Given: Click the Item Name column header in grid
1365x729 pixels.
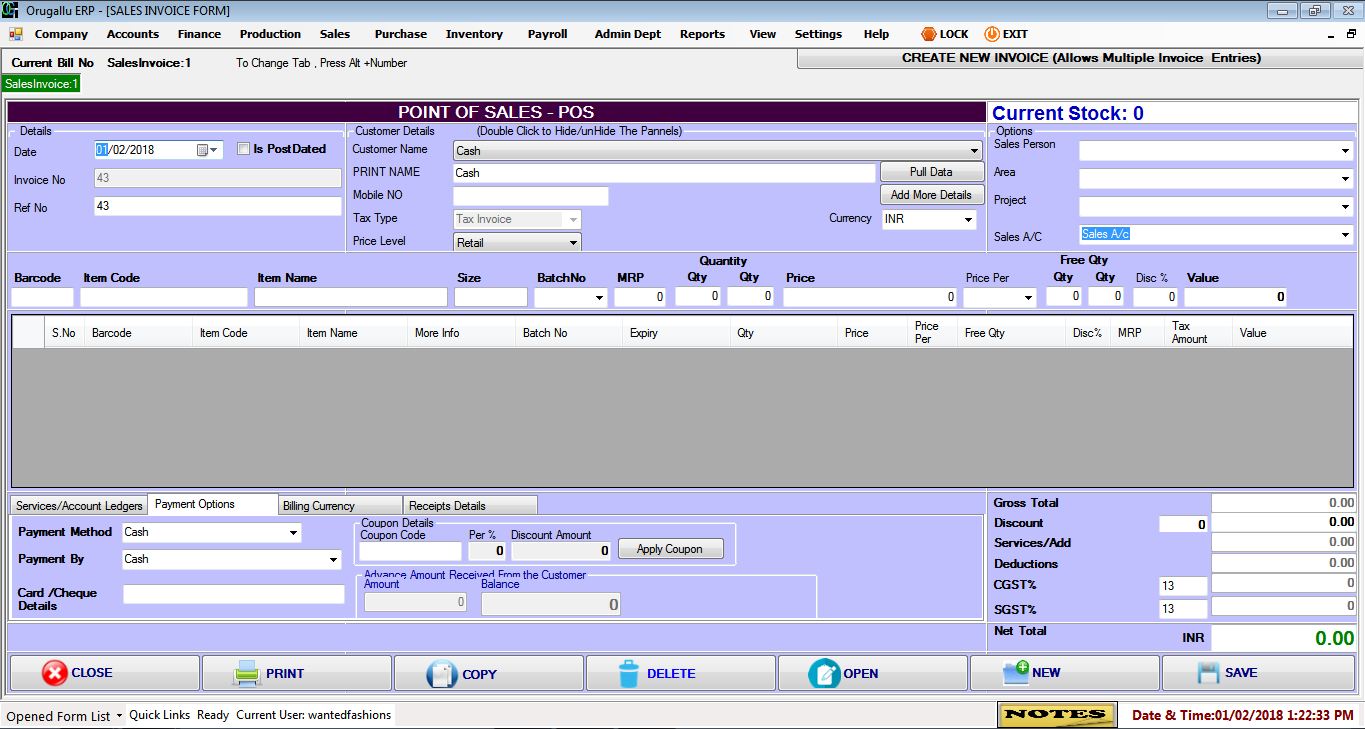Looking at the screenshot, I should click(x=354, y=333).
